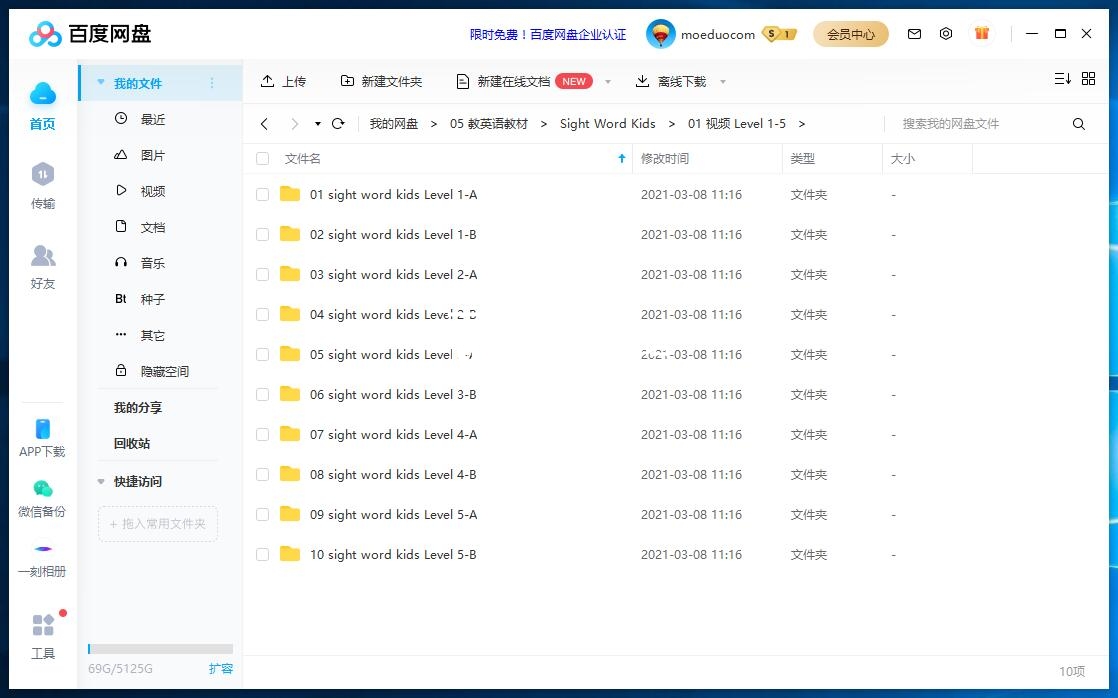1118x698 pixels.
Task: Click the gift box icon
Action: point(982,34)
